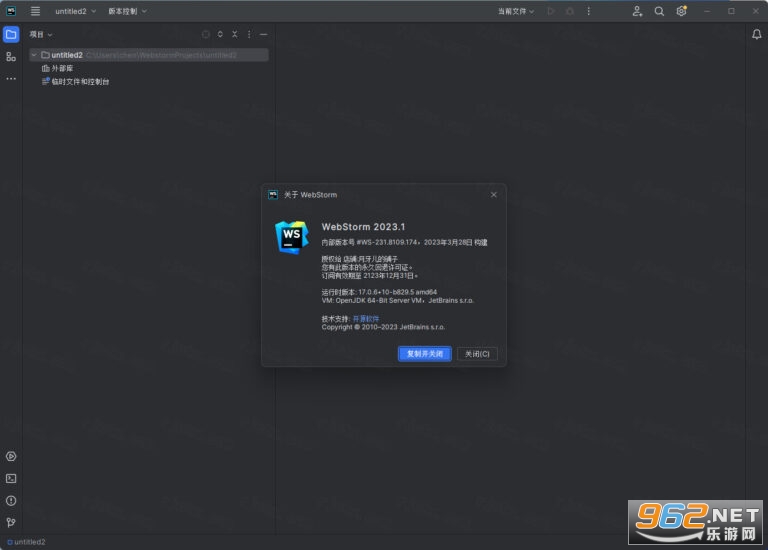This screenshot has height=550, width=768.
Task: Open the Problems tool window icon
Action: 11,501
